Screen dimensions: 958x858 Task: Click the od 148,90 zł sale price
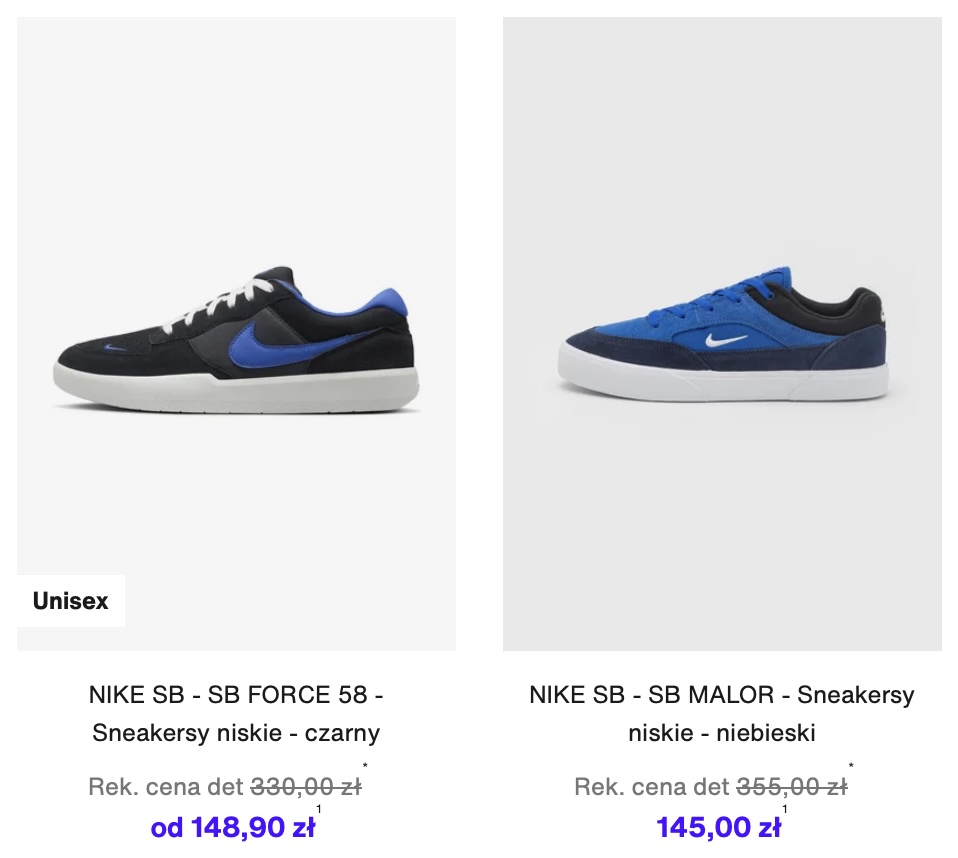(x=233, y=827)
